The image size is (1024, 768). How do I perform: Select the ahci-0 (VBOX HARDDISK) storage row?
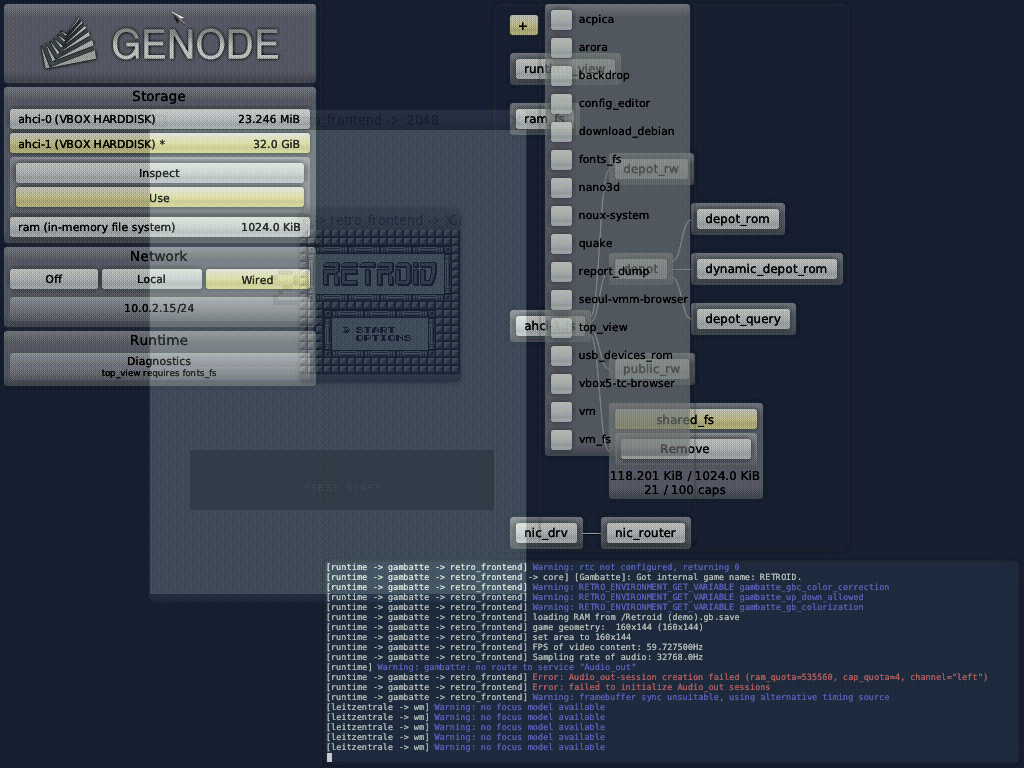[159, 119]
